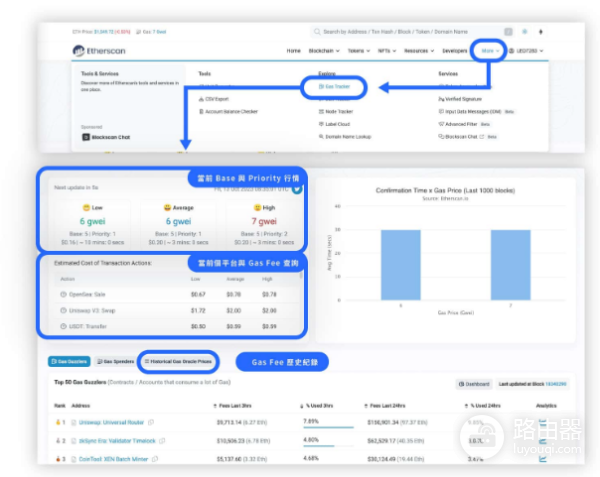
Task: Click the Average gas smiley emoji
Action: [x=167, y=208]
